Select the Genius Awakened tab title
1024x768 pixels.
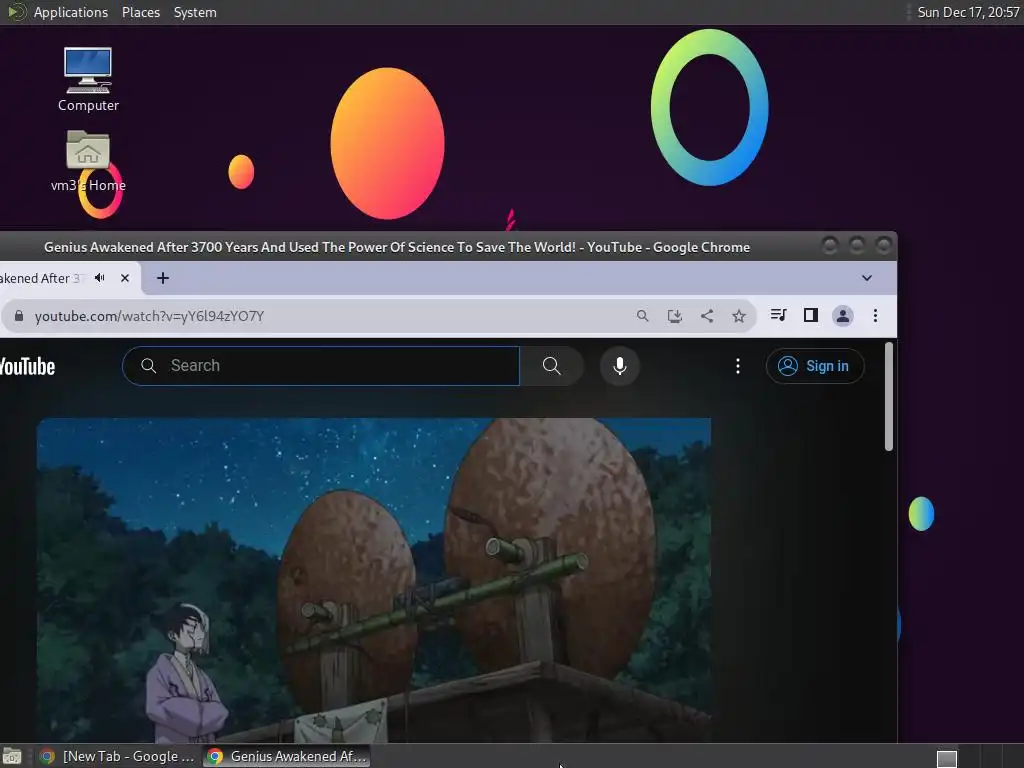pyautogui.click(x=40, y=278)
